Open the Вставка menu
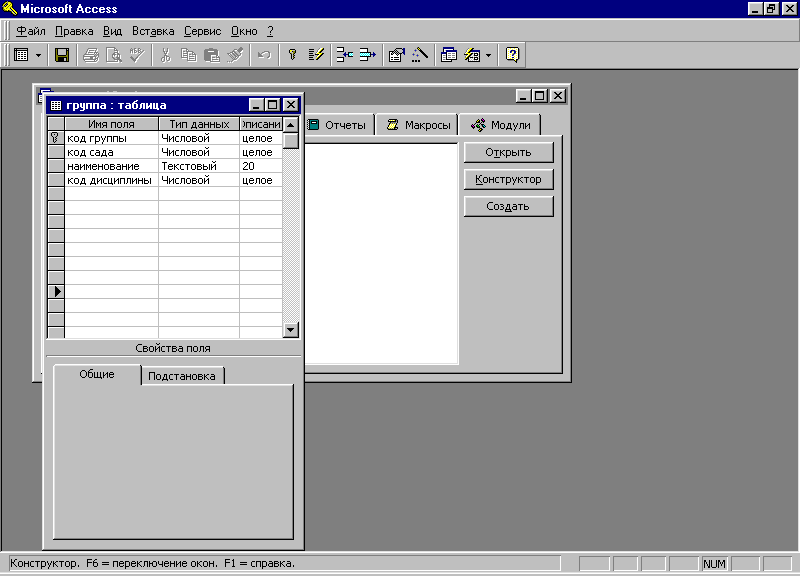The width and height of the screenshot is (800, 576). (153, 31)
